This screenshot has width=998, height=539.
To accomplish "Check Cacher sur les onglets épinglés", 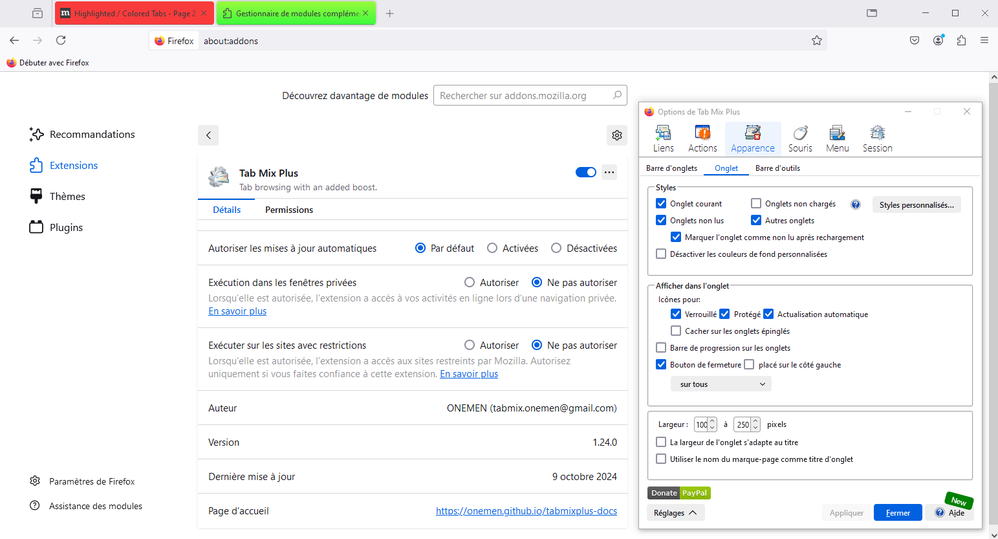I will point(676,331).
